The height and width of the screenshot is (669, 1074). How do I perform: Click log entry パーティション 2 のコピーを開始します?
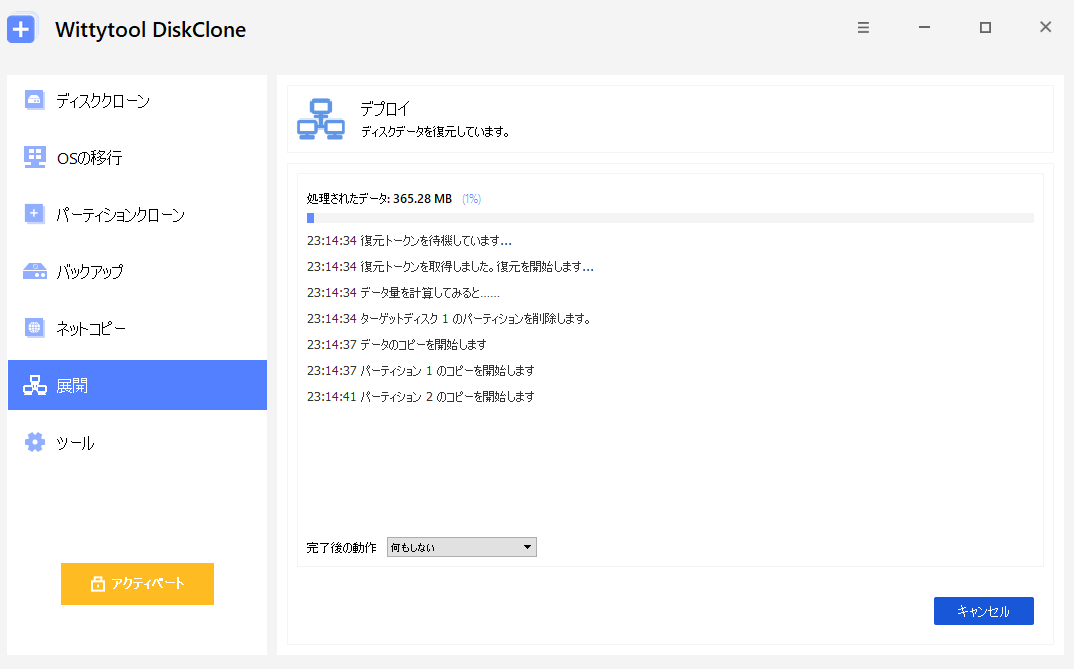coord(421,396)
